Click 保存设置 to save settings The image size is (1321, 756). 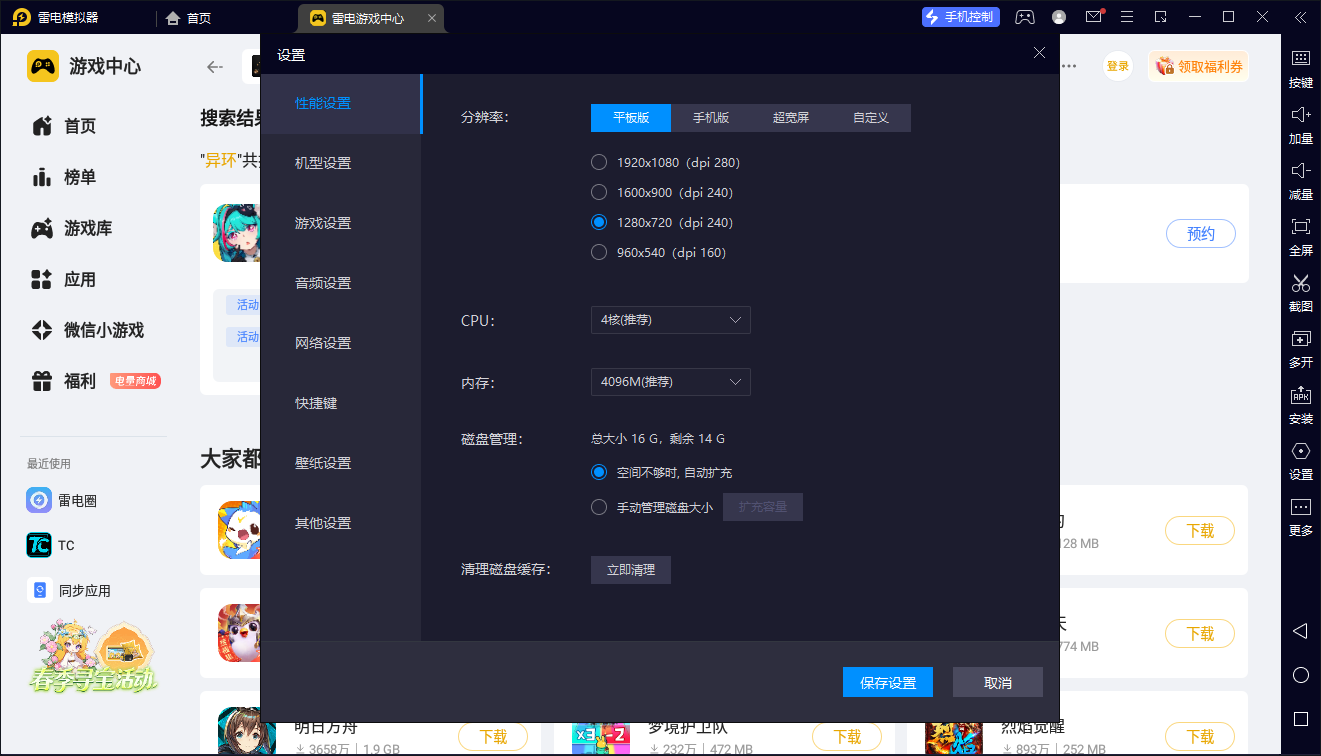point(888,682)
